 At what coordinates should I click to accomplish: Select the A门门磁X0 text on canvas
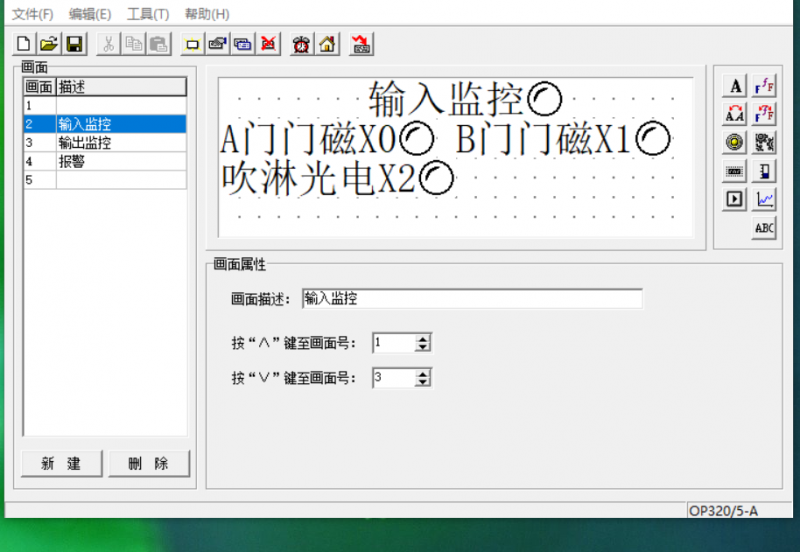tap(308, 139)
